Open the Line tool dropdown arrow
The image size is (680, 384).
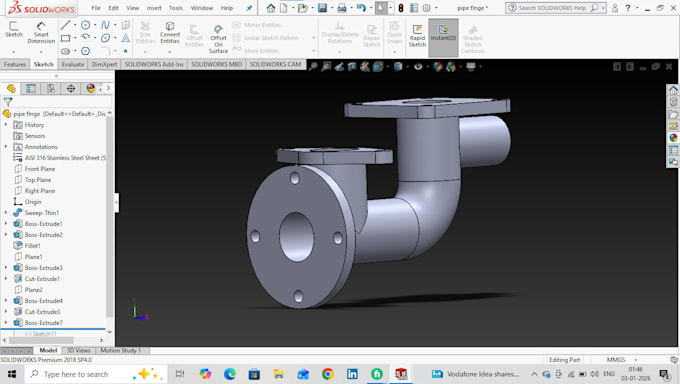click(x=75, y=25)
